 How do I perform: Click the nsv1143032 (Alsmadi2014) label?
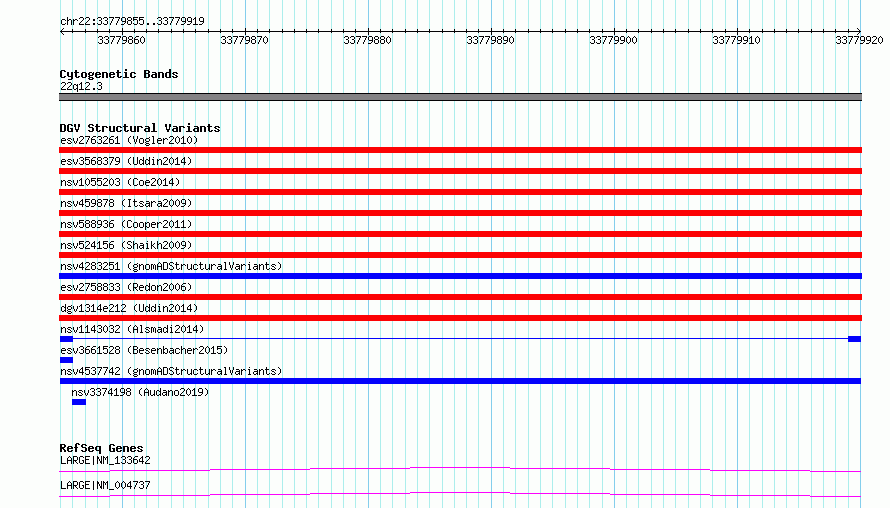tap(132, 329)
